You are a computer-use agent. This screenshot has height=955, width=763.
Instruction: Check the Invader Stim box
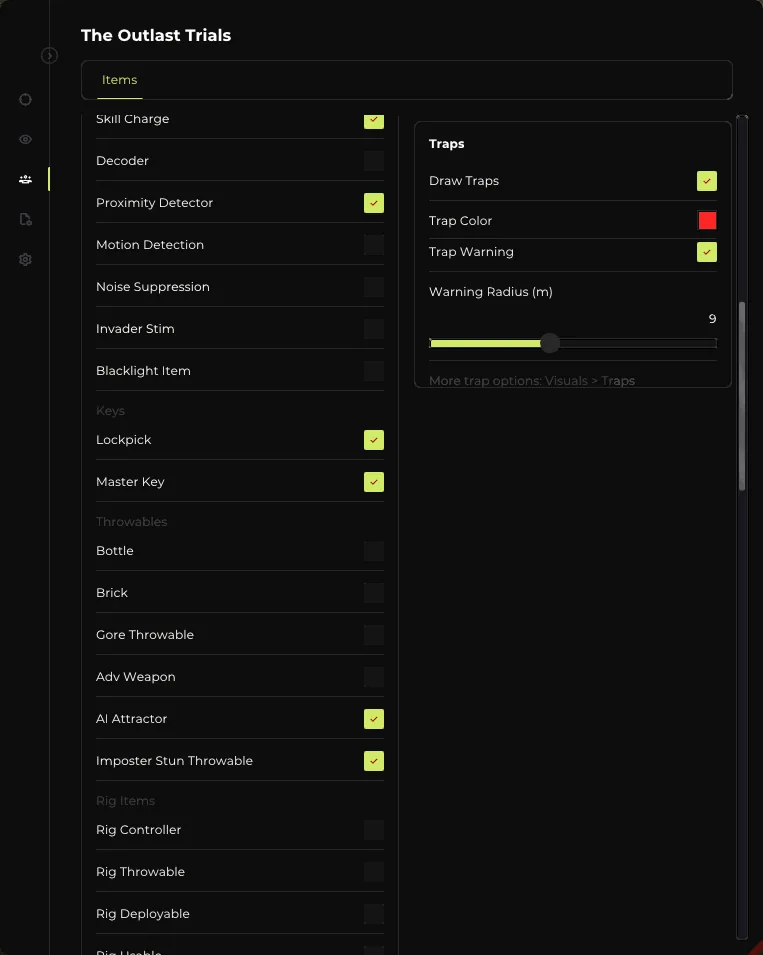[374, 329]
